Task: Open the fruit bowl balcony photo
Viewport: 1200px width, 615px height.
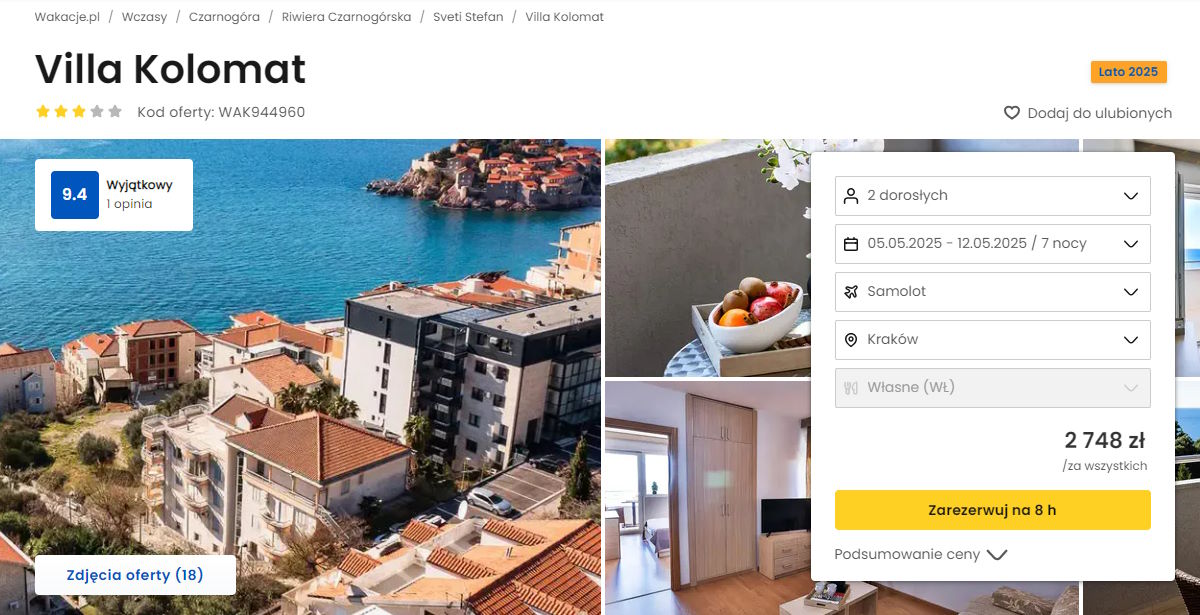Action: pos(708,258)
